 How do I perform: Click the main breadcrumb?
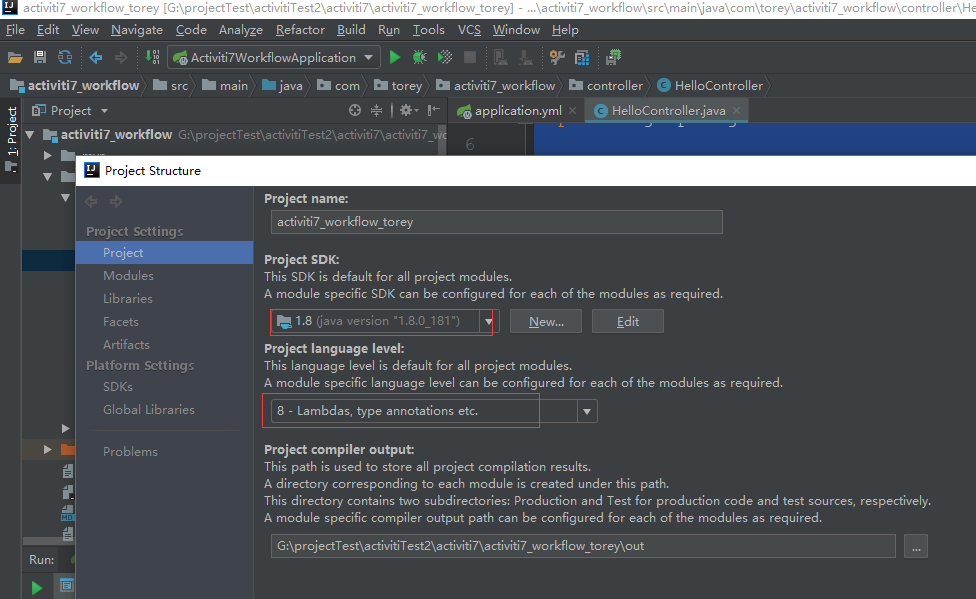coord(225,86)
